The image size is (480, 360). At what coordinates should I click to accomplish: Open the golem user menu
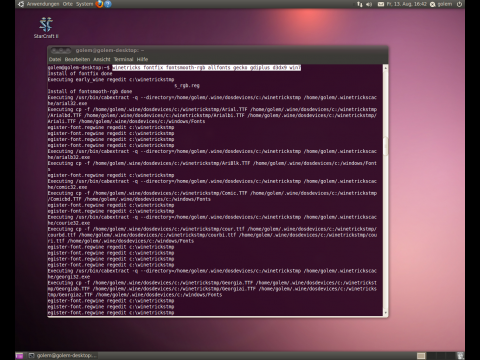(441, 4)
